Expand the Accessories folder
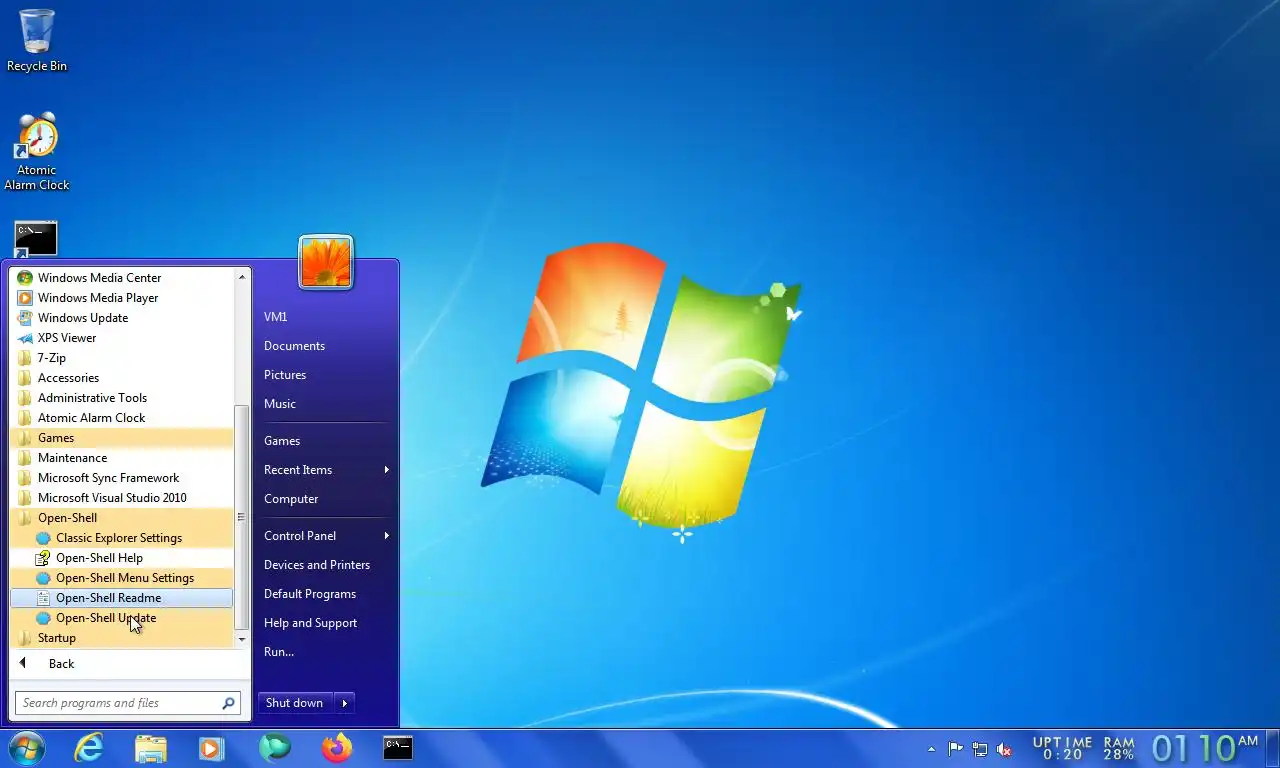The width and height of the screenshot is (1280, 768). click(x=121, y=378)
